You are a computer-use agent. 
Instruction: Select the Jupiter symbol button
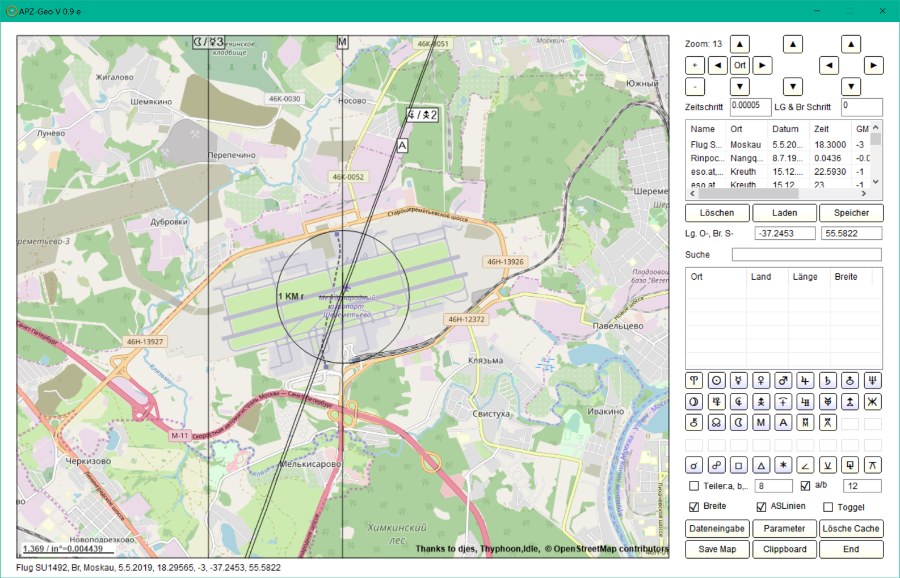coord(805,381)
